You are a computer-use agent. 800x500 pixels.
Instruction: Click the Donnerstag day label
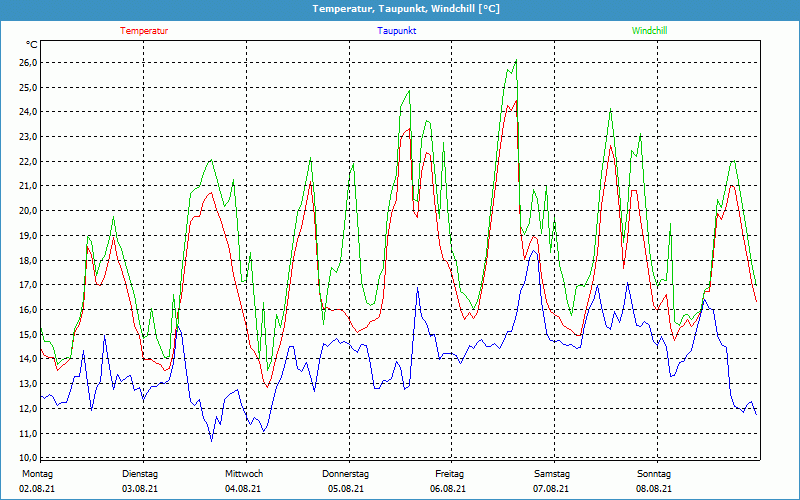pos(345,474)
